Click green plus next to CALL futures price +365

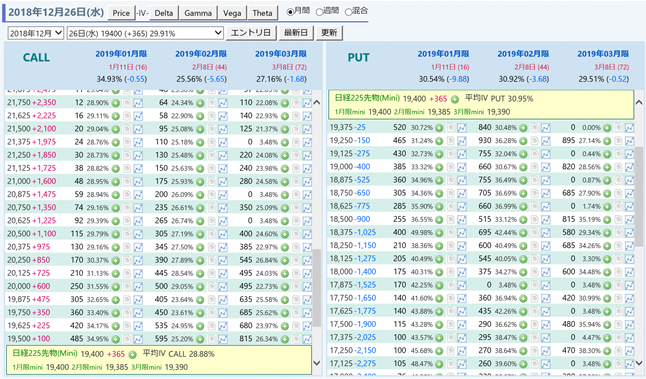pos(132,354)
